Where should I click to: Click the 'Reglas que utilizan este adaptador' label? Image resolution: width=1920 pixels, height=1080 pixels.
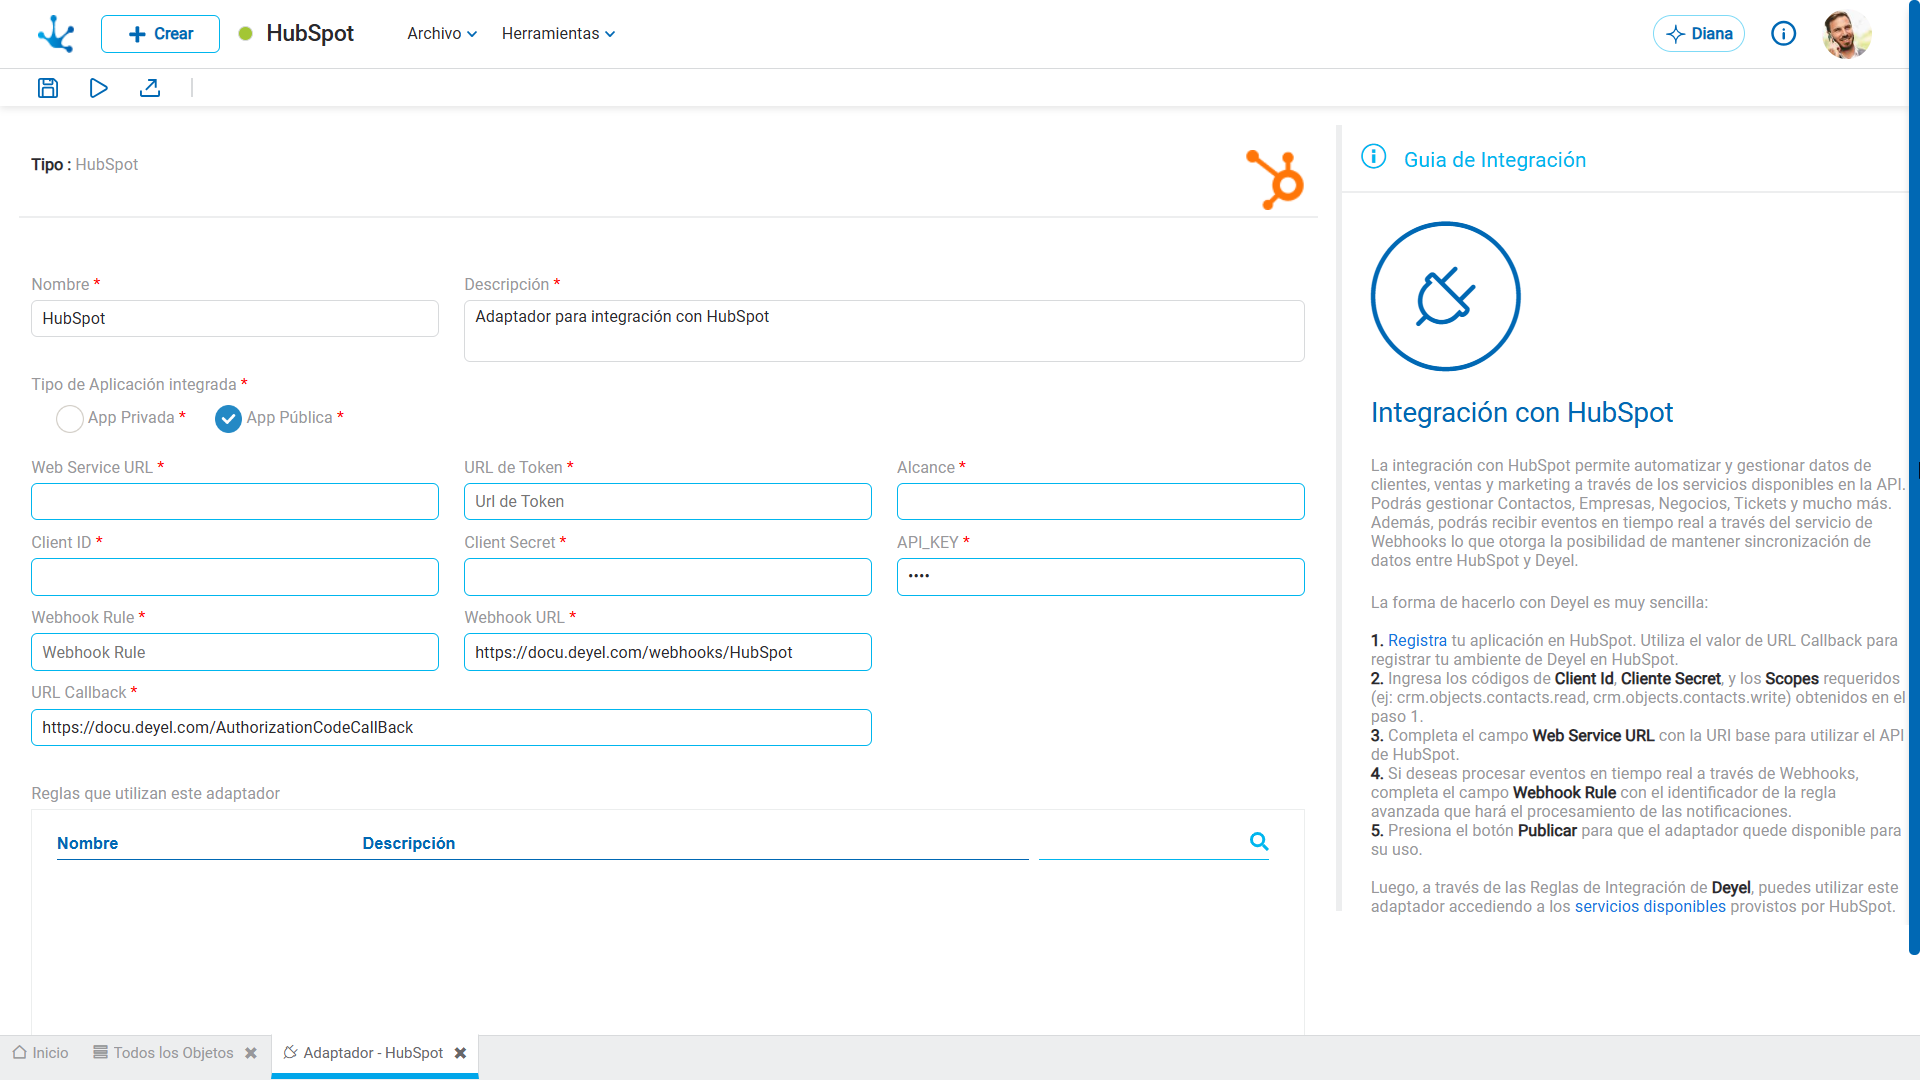click(x=155, y=794)
